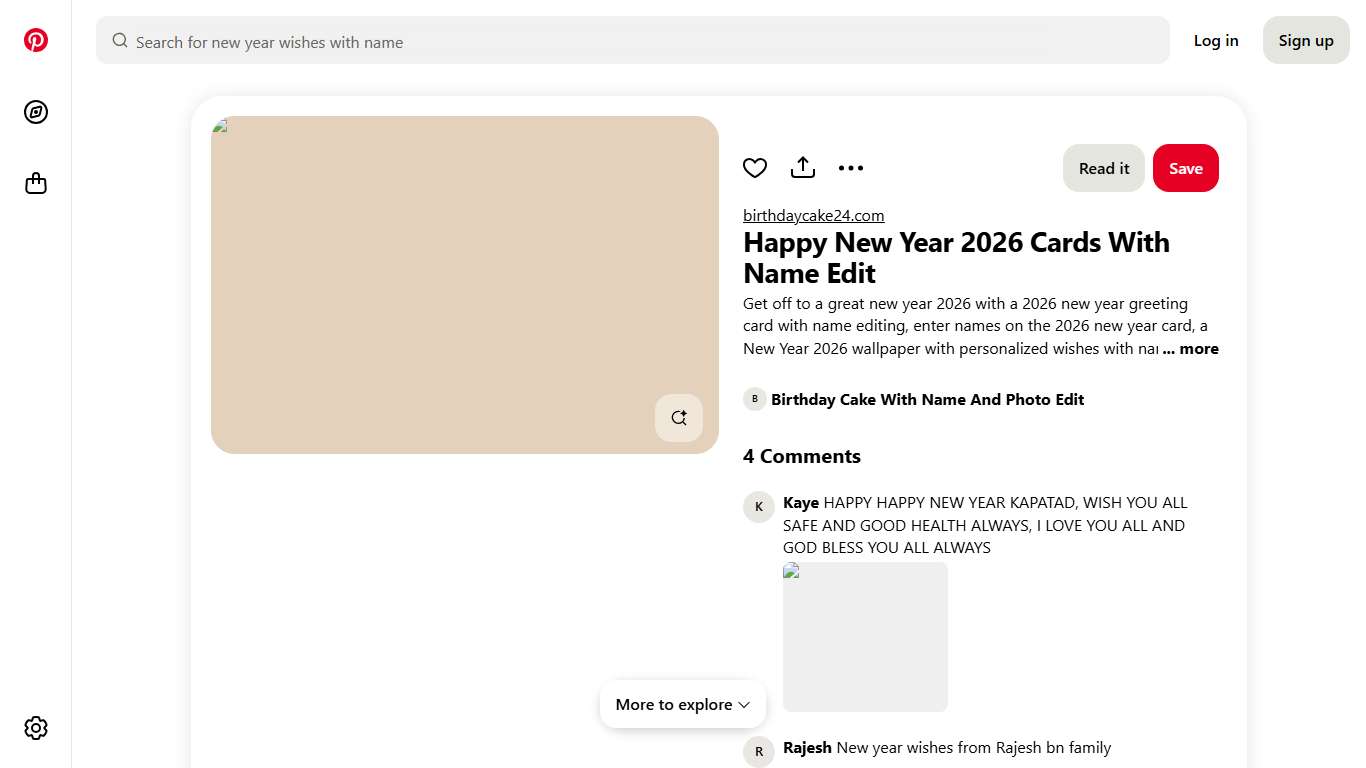Click the Sign up button
This screenshot has height=768, width=1366.
tap(1305, 40)
